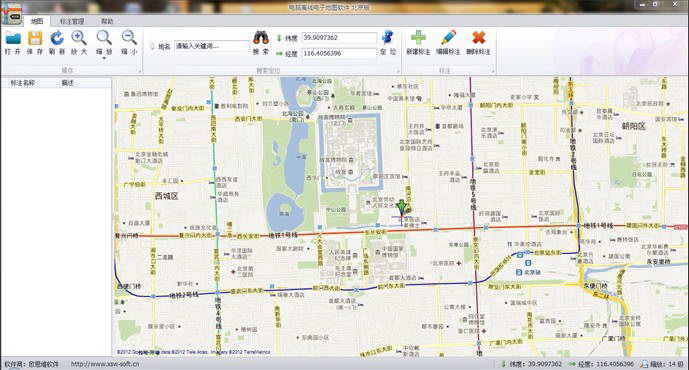Click the 地铁2号线 label at map bottom-left

184,295
